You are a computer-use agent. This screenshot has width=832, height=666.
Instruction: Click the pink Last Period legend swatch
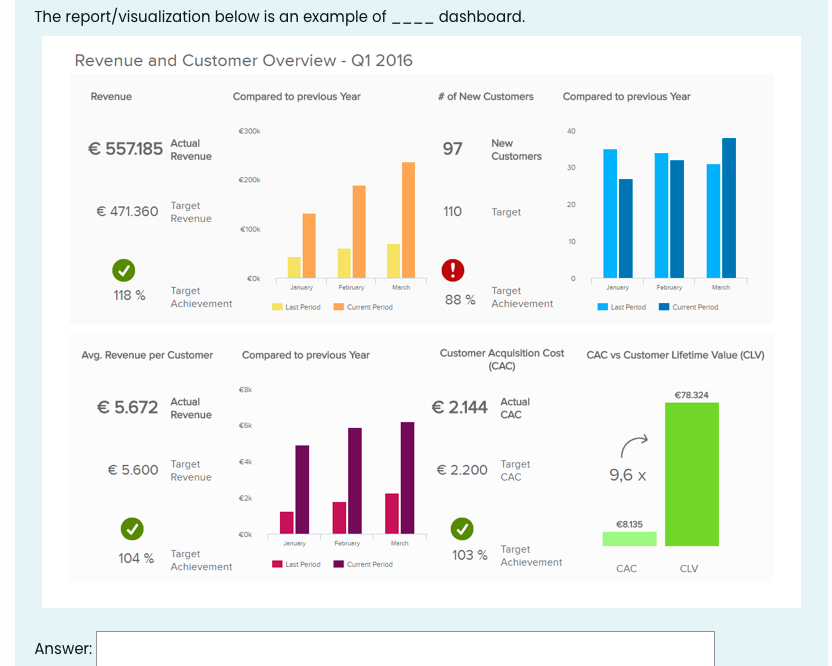[x=277, y=564]
